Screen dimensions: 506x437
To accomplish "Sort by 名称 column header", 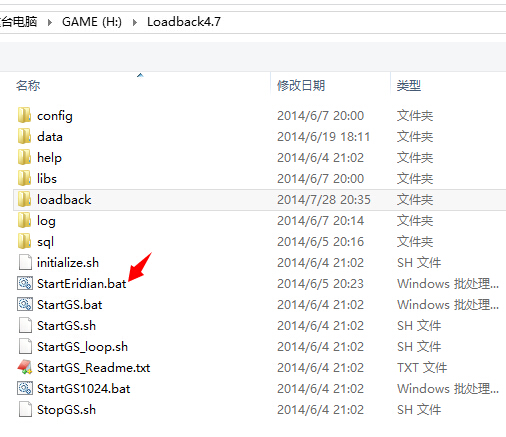I will (28, 86).
